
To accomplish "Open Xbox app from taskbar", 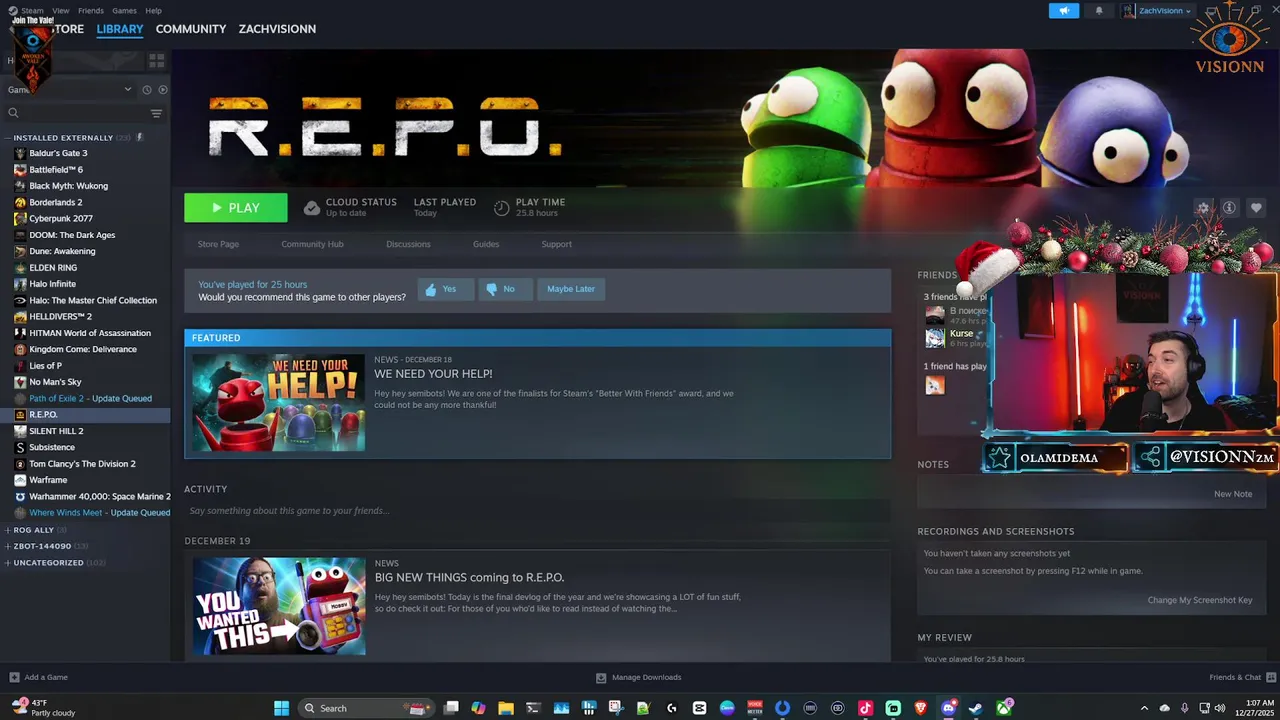I will [x=1003, y=708].
